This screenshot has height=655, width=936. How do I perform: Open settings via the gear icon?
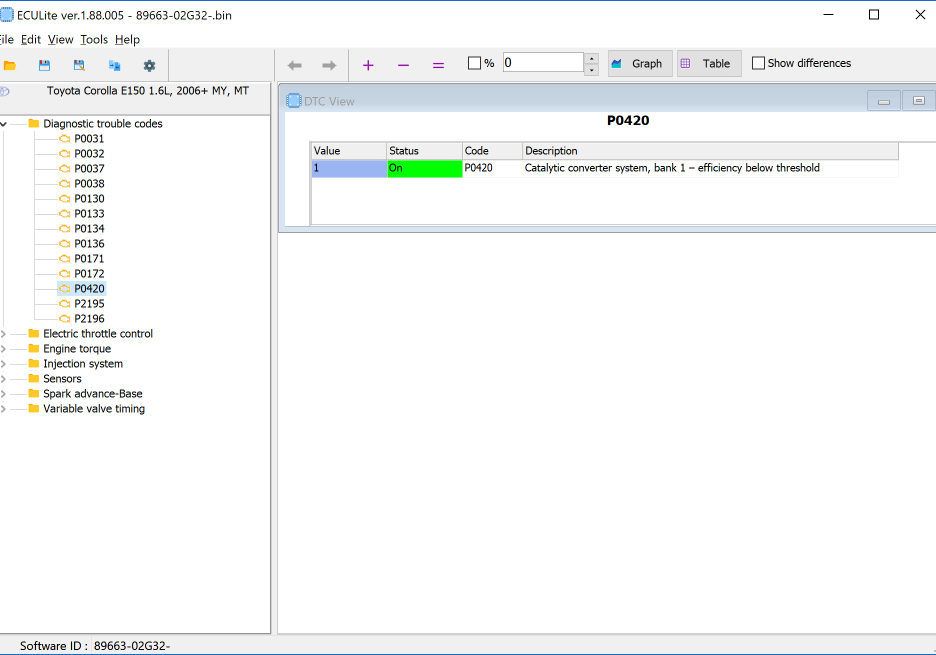click(149, 66)
